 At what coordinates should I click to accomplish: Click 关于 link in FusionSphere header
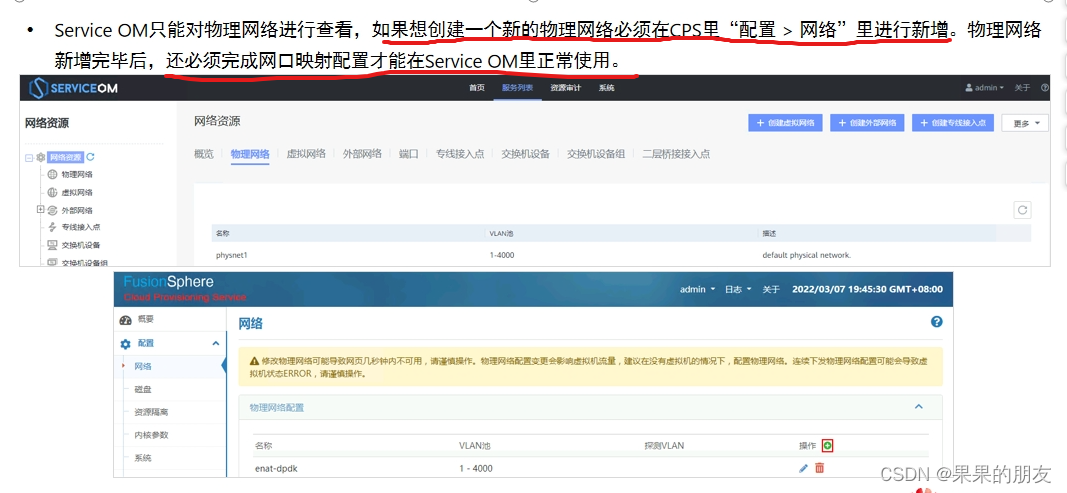[770, 289]
